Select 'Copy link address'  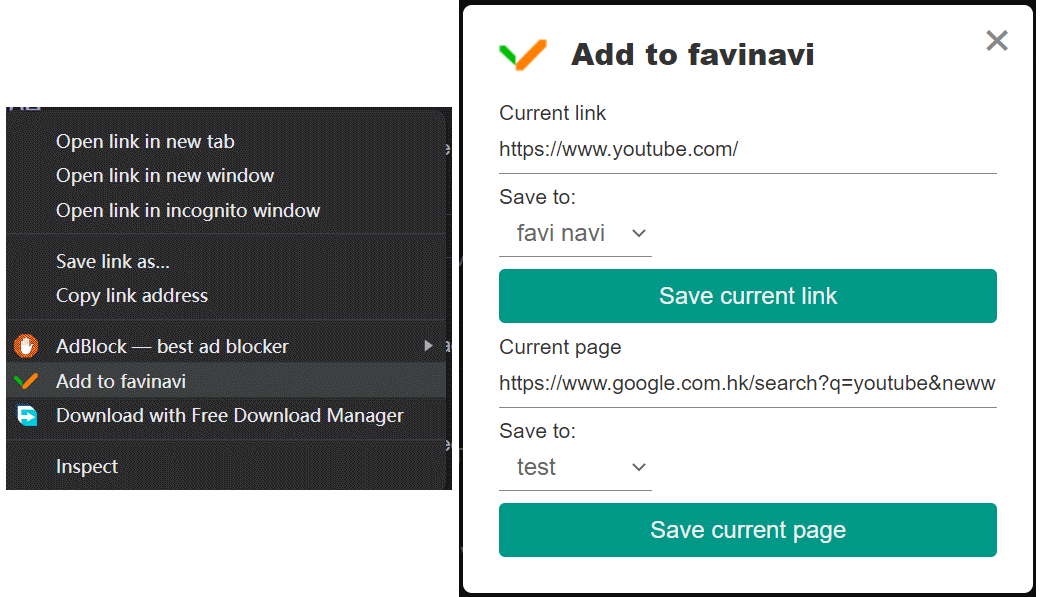tap(131, 295)
